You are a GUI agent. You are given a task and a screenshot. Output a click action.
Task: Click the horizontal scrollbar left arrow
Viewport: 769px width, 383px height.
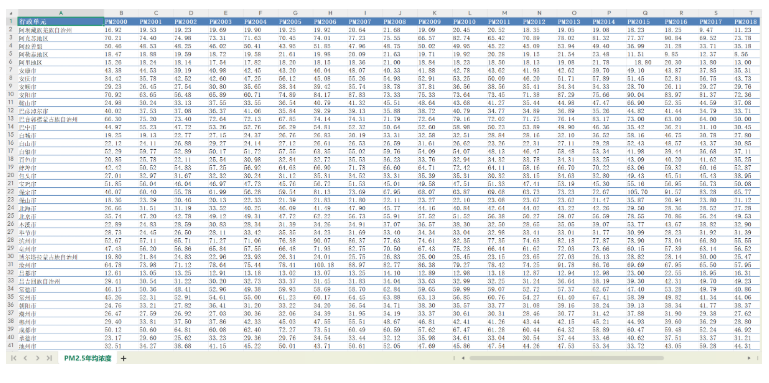[463, 358]
